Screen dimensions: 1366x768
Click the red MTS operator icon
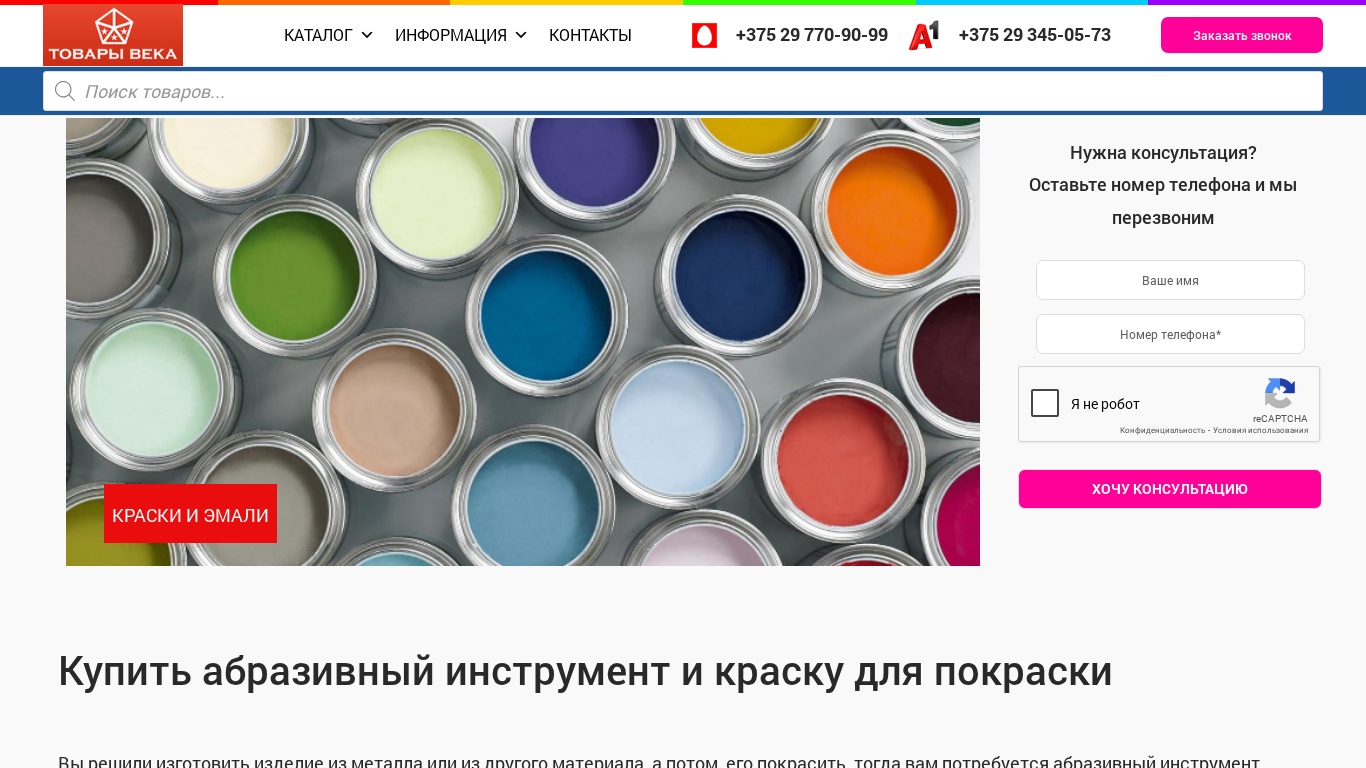[x=704, y=35]
